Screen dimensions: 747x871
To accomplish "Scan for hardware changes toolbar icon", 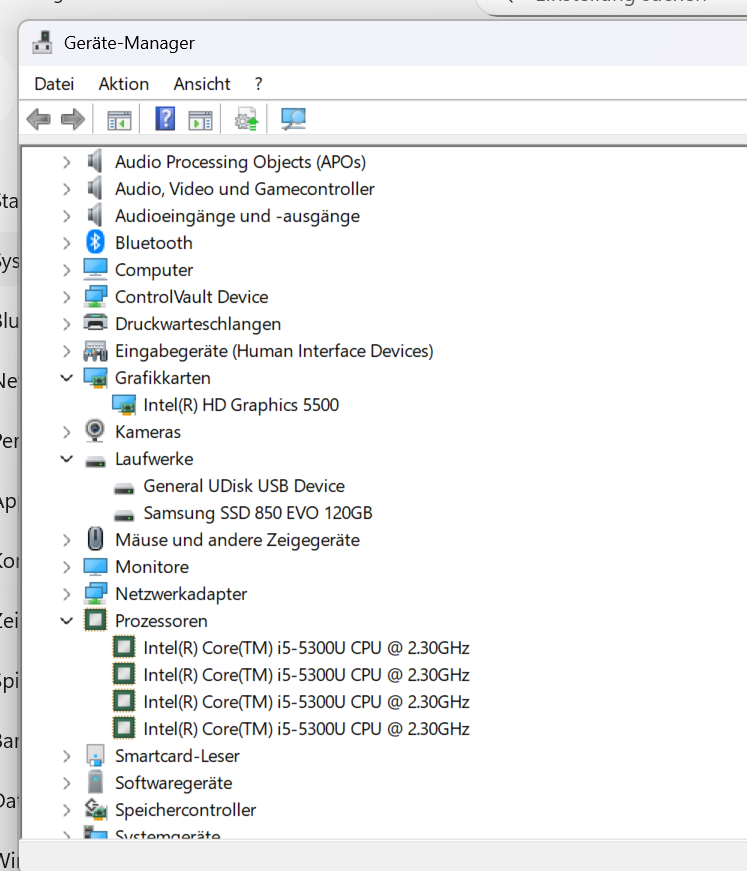I will pos(293,119).
